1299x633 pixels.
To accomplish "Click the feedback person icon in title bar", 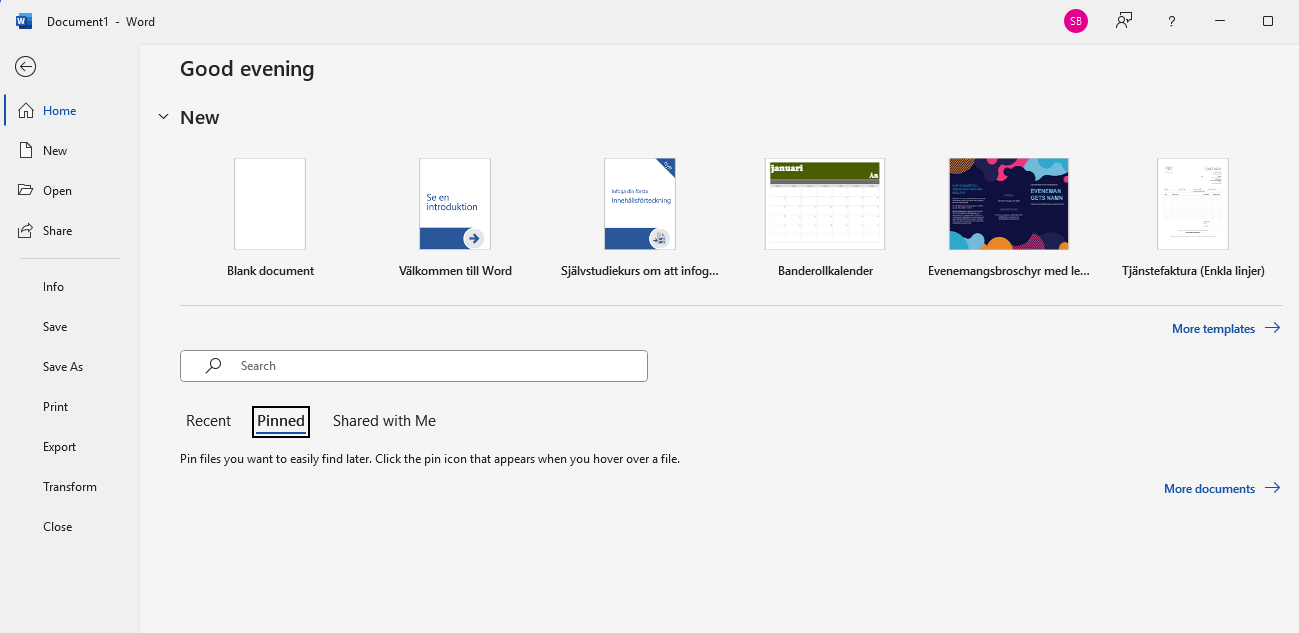I will point(1124,21).
